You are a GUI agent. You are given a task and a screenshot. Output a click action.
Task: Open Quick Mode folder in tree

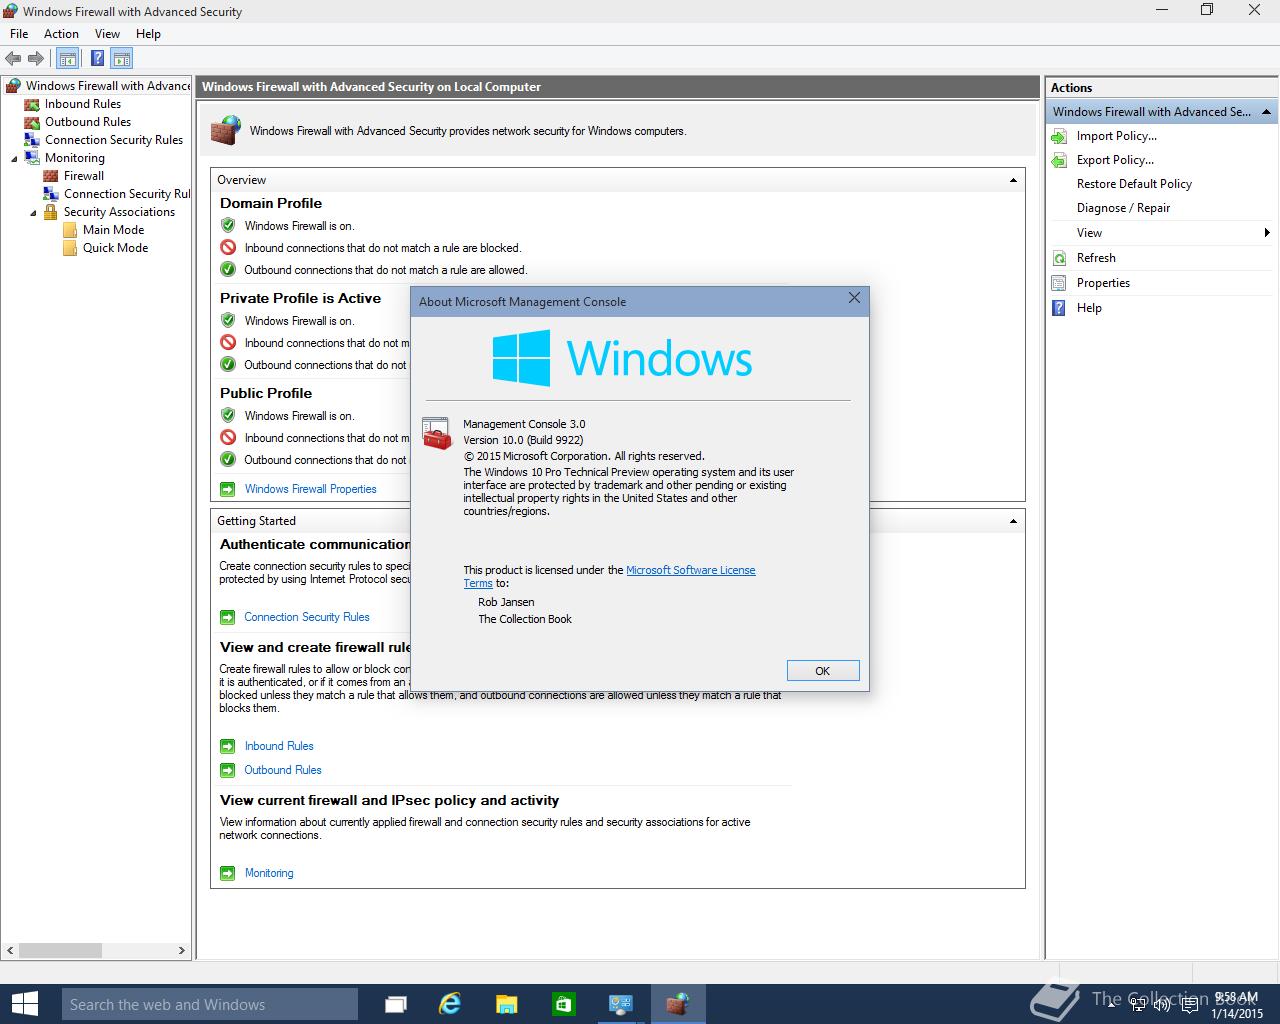115,248
